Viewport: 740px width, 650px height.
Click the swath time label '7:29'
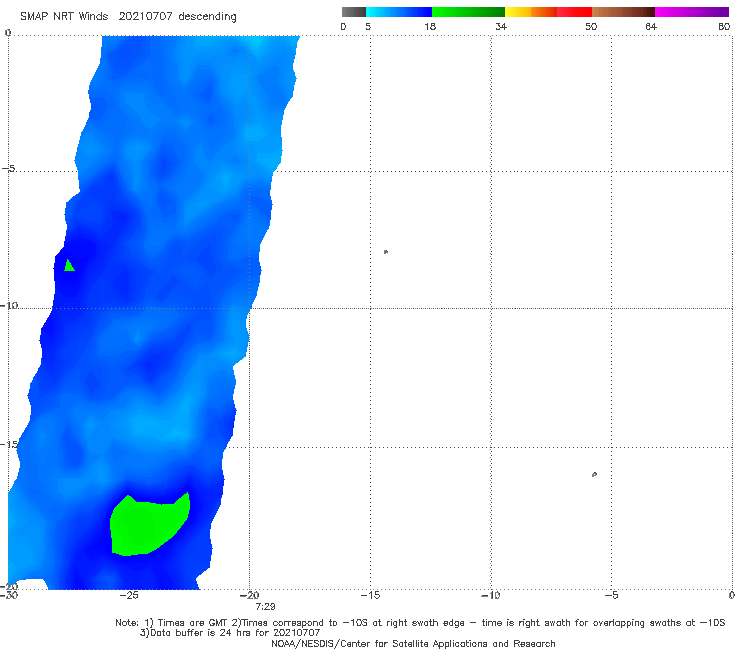[x=265, y=607]
